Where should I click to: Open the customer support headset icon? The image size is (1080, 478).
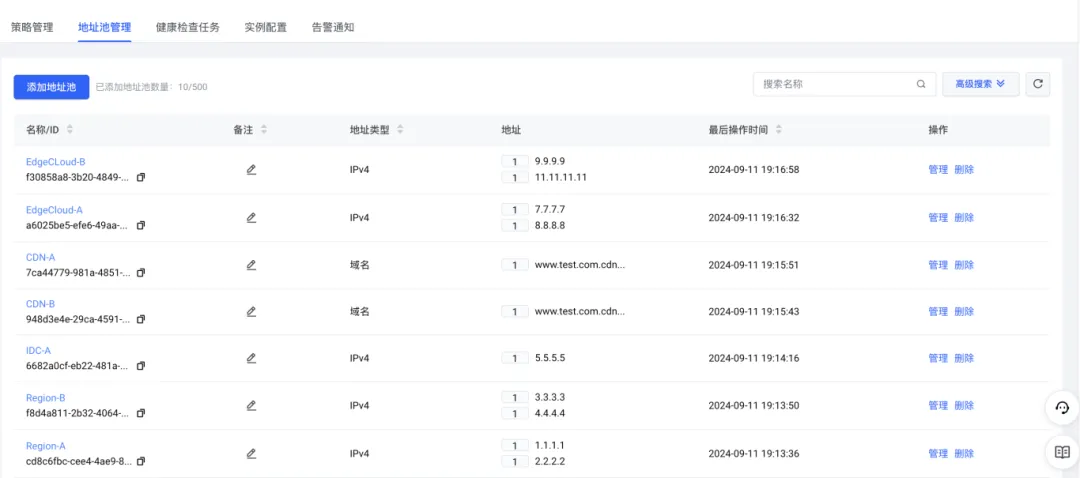pos(1062,407)
